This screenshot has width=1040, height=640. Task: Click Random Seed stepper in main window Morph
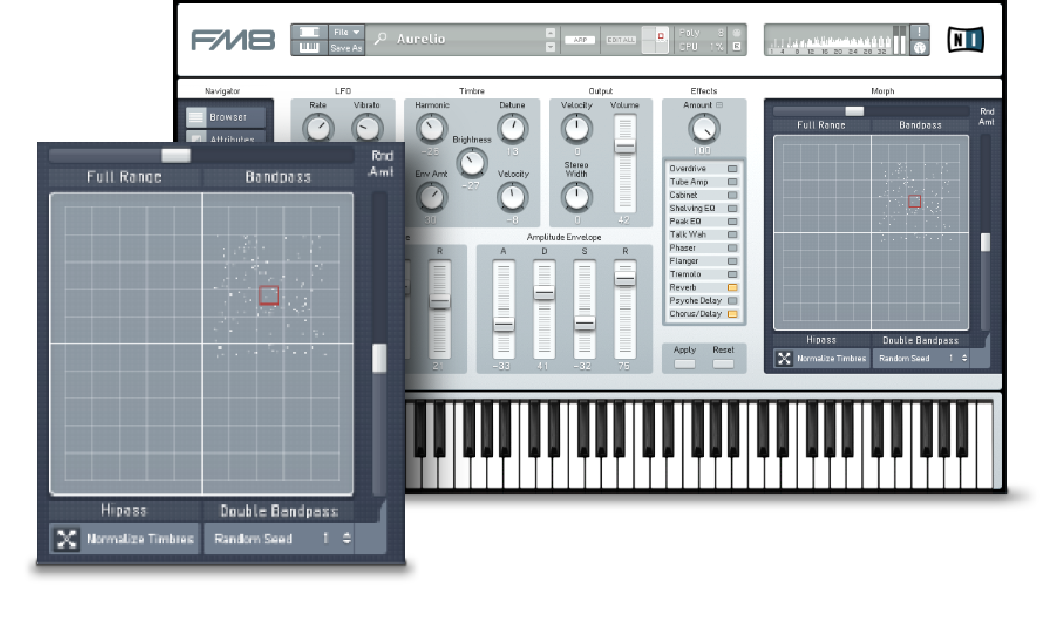click(x=964, y=358)
